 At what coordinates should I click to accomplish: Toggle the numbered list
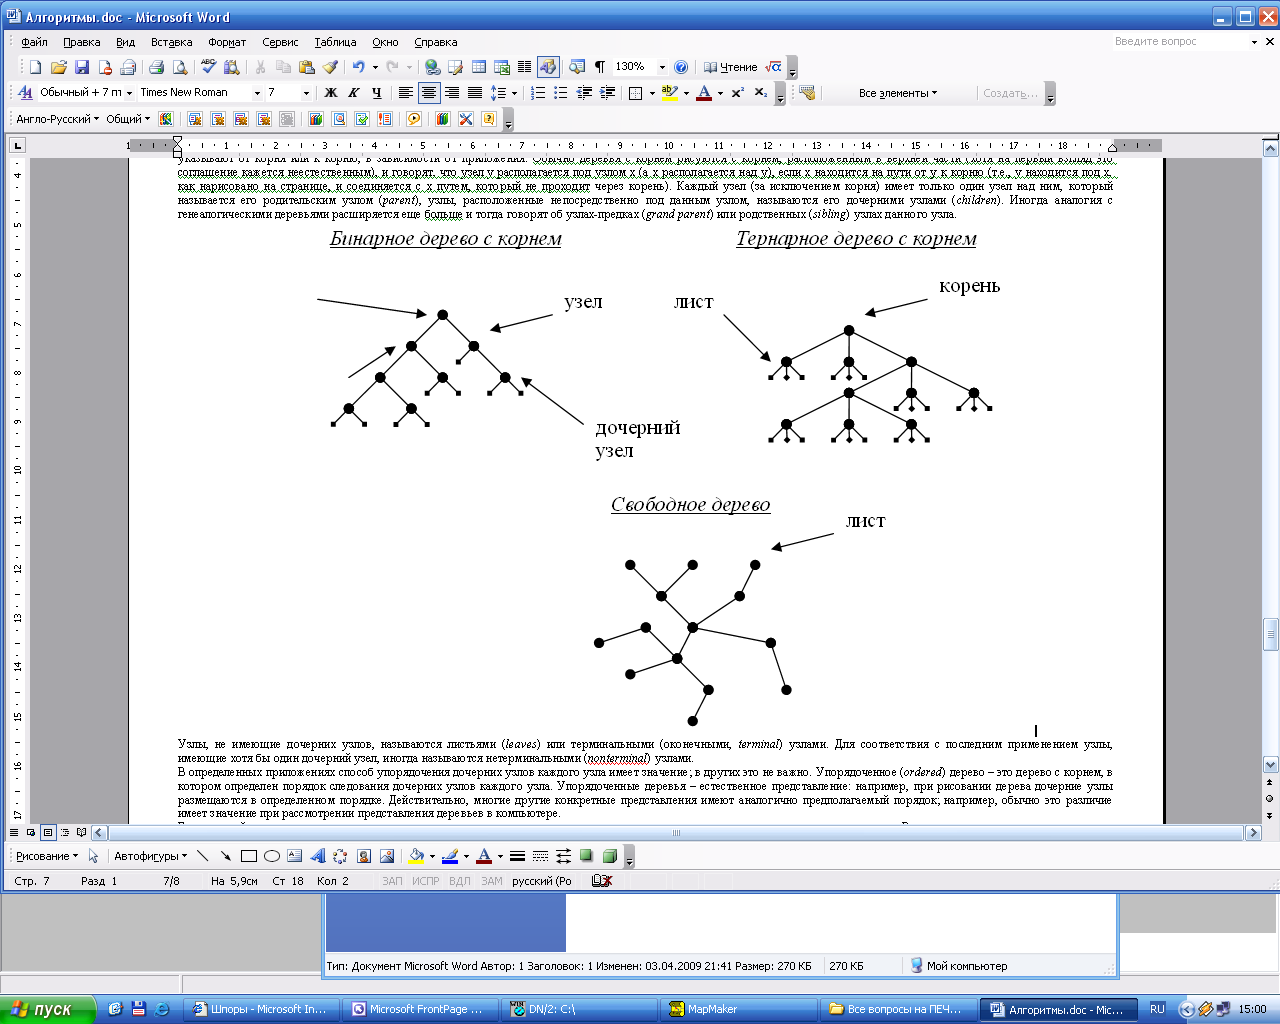tap(538, 93)
